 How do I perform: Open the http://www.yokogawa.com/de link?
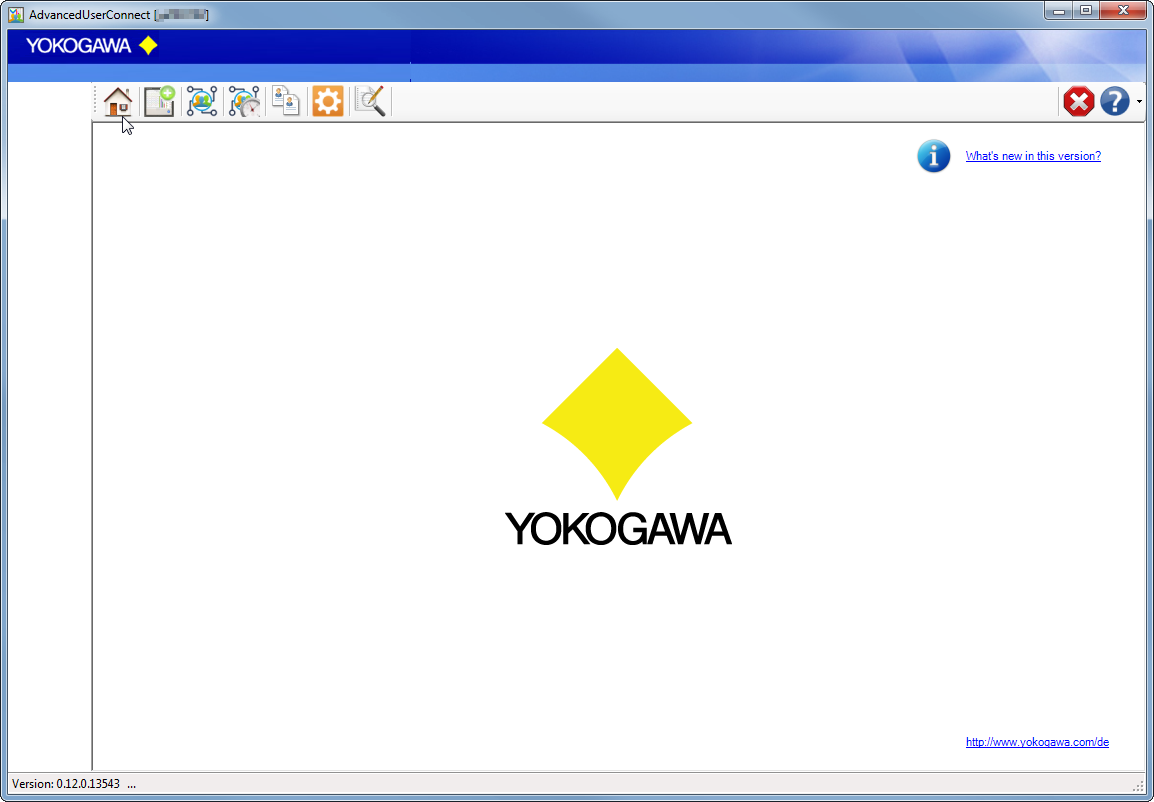point(1037,742)
